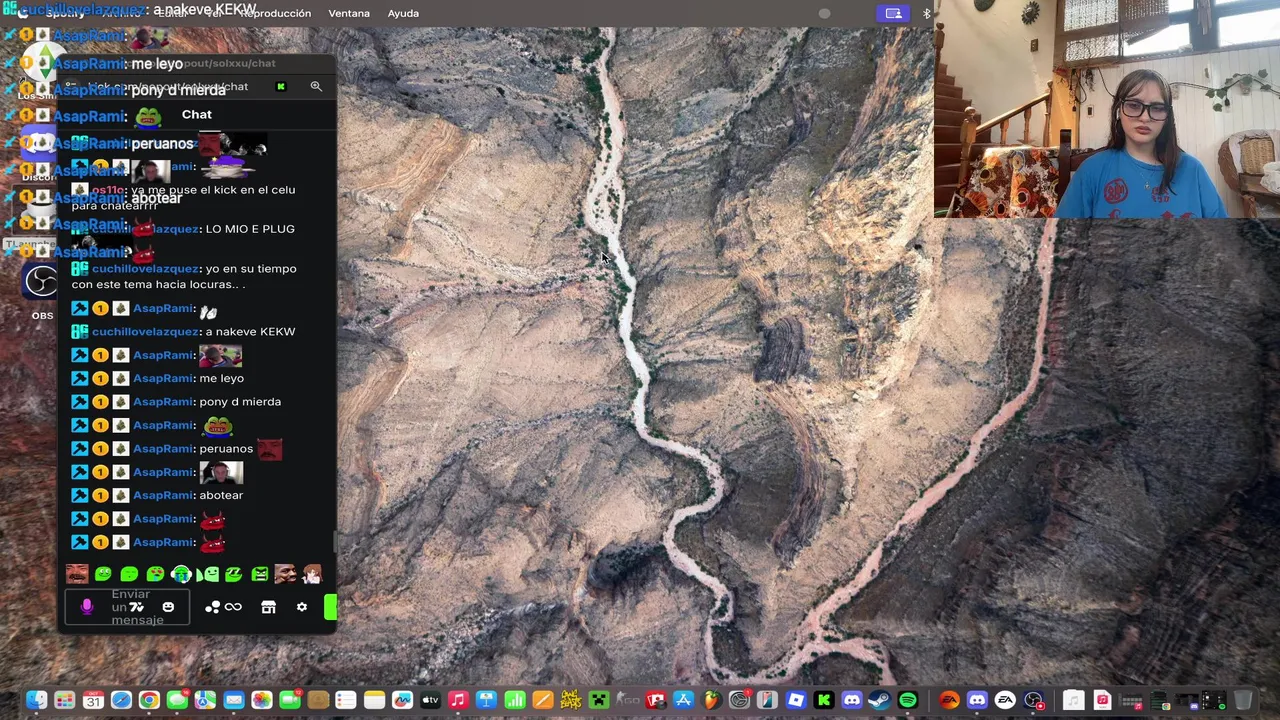
Task: Open Reminders from the Dock
Action: (x=346, y=700)
